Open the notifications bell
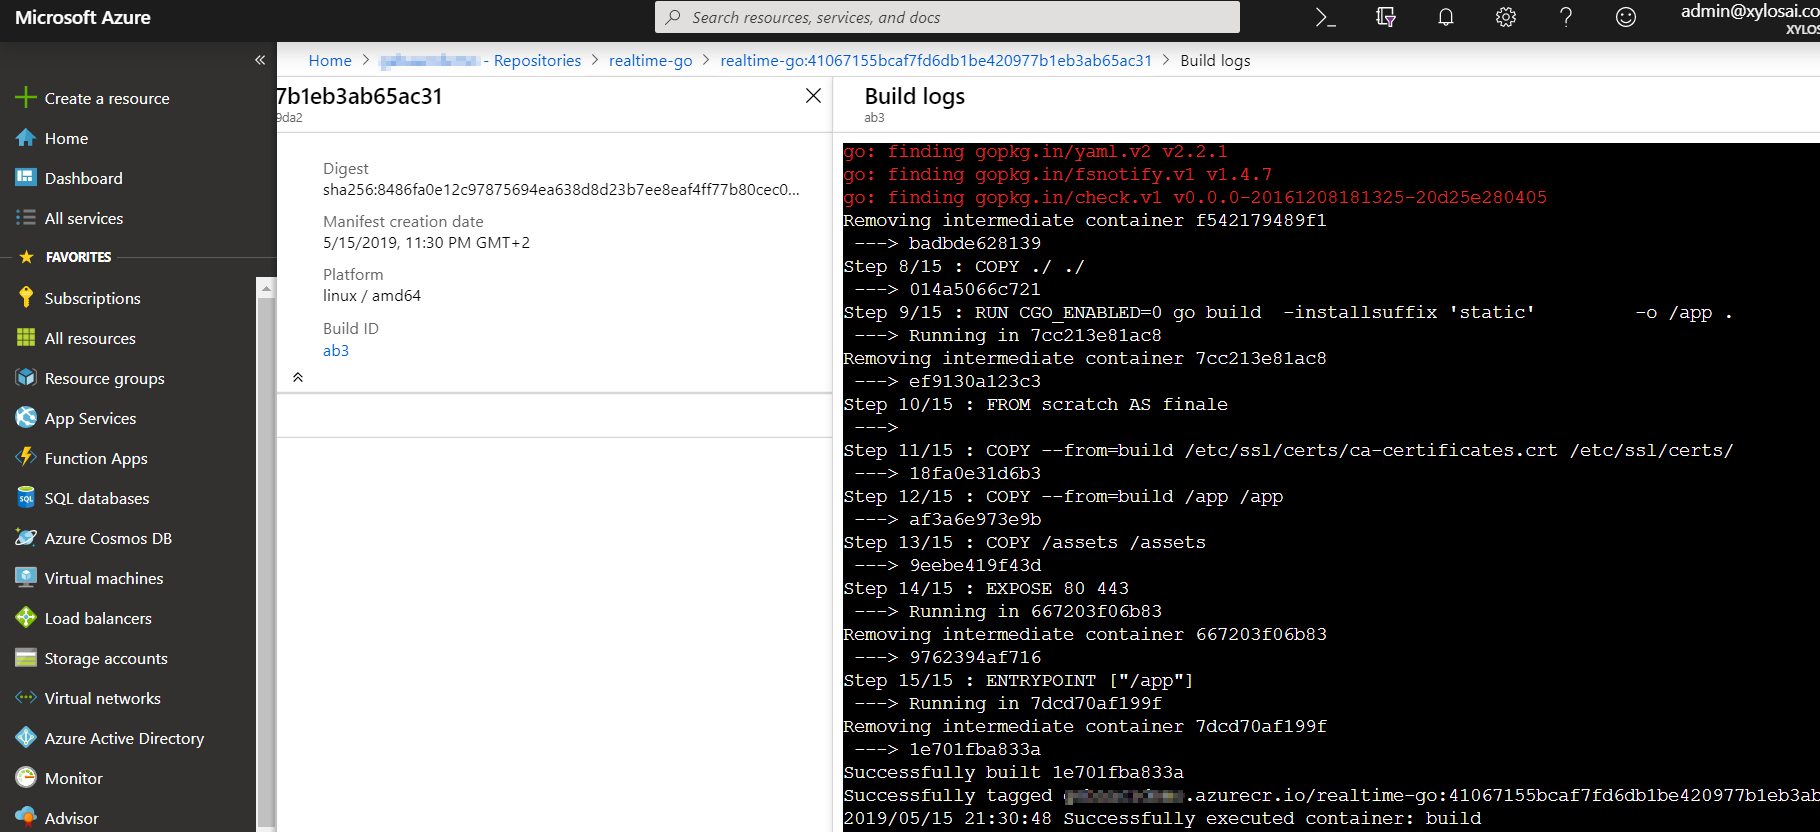 (x=1445, y=17)
